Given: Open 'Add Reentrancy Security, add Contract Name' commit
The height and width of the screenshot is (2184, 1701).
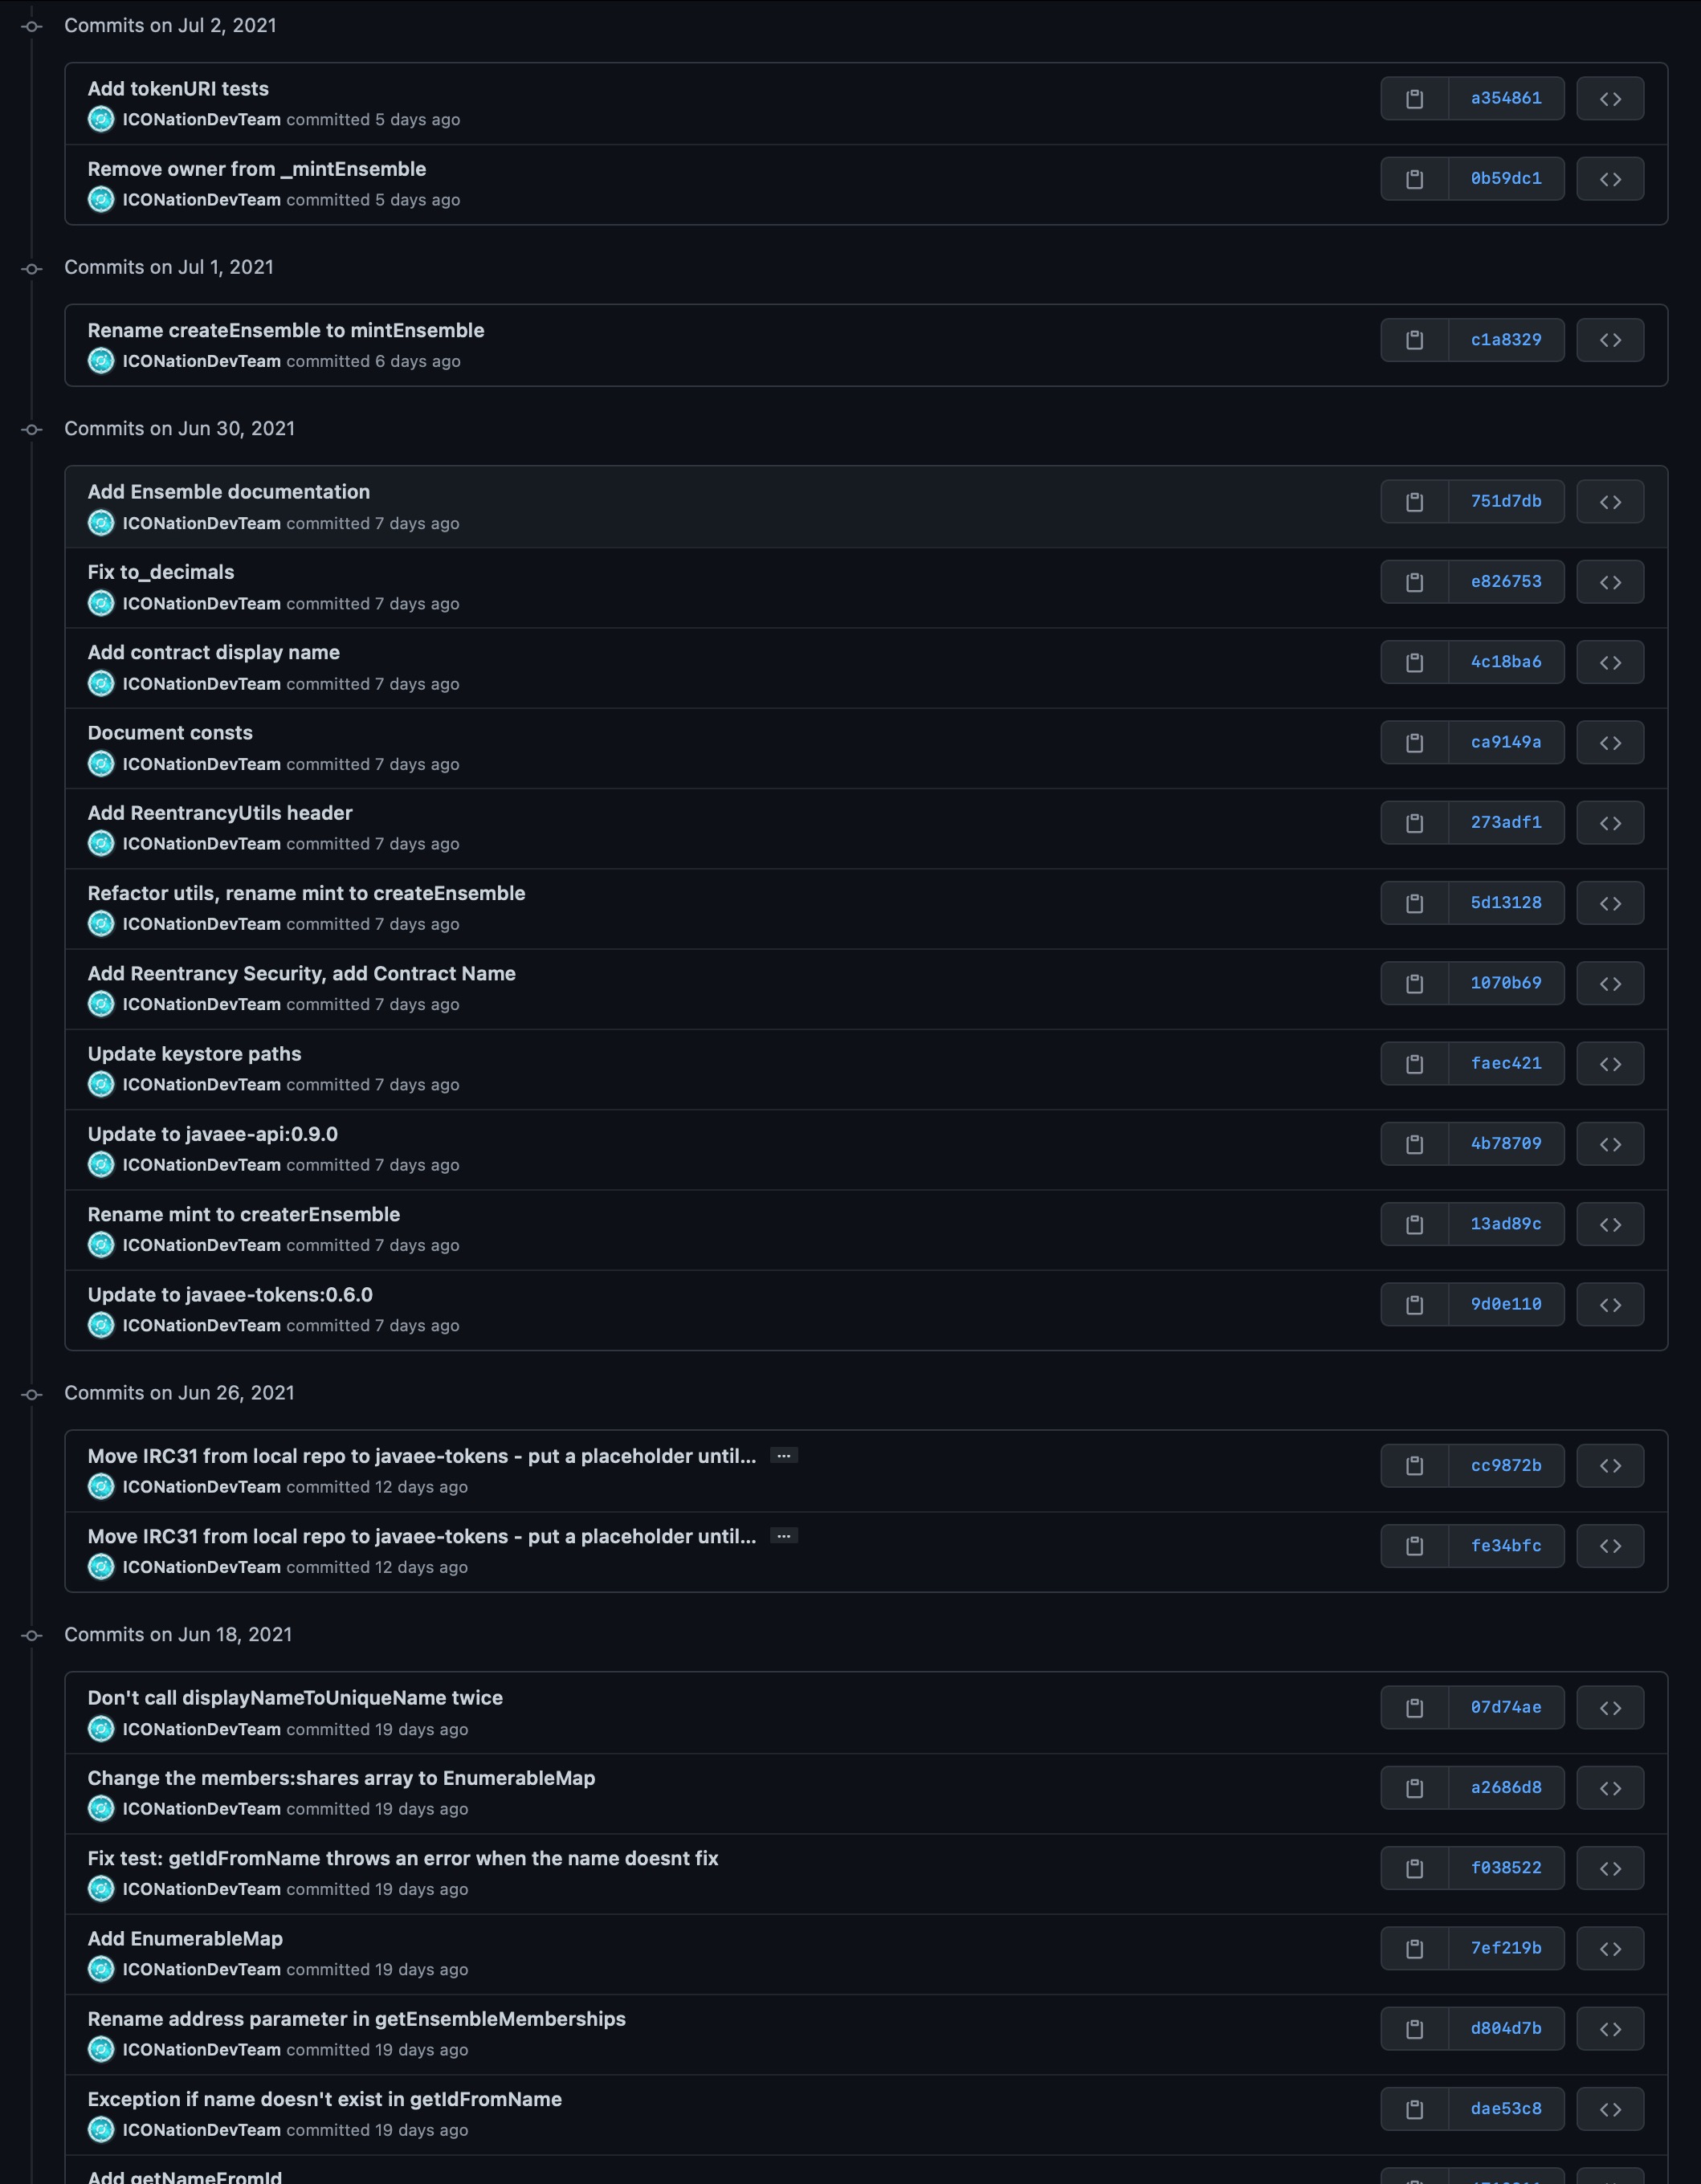Looking at the screenshot, I should [301, 974].
